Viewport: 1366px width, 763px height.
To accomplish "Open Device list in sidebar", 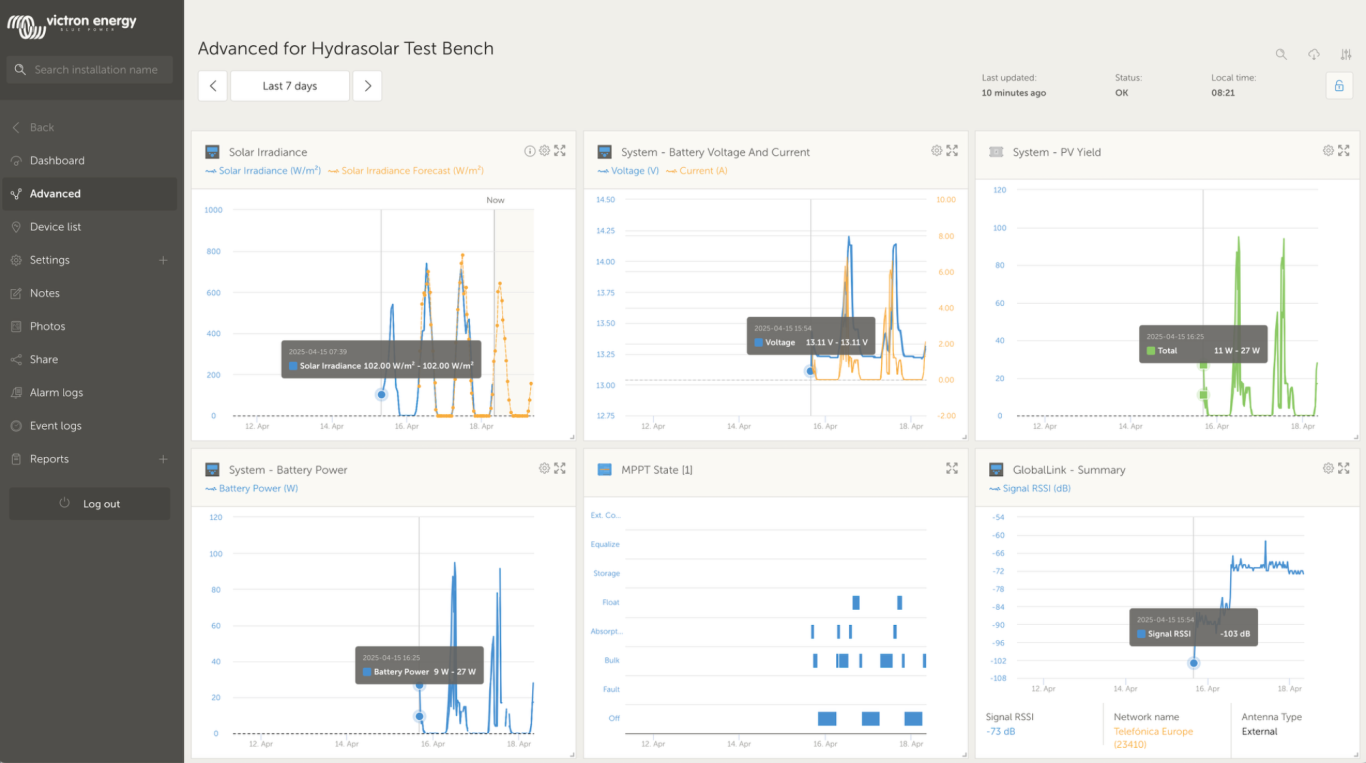I will point(55,227).
